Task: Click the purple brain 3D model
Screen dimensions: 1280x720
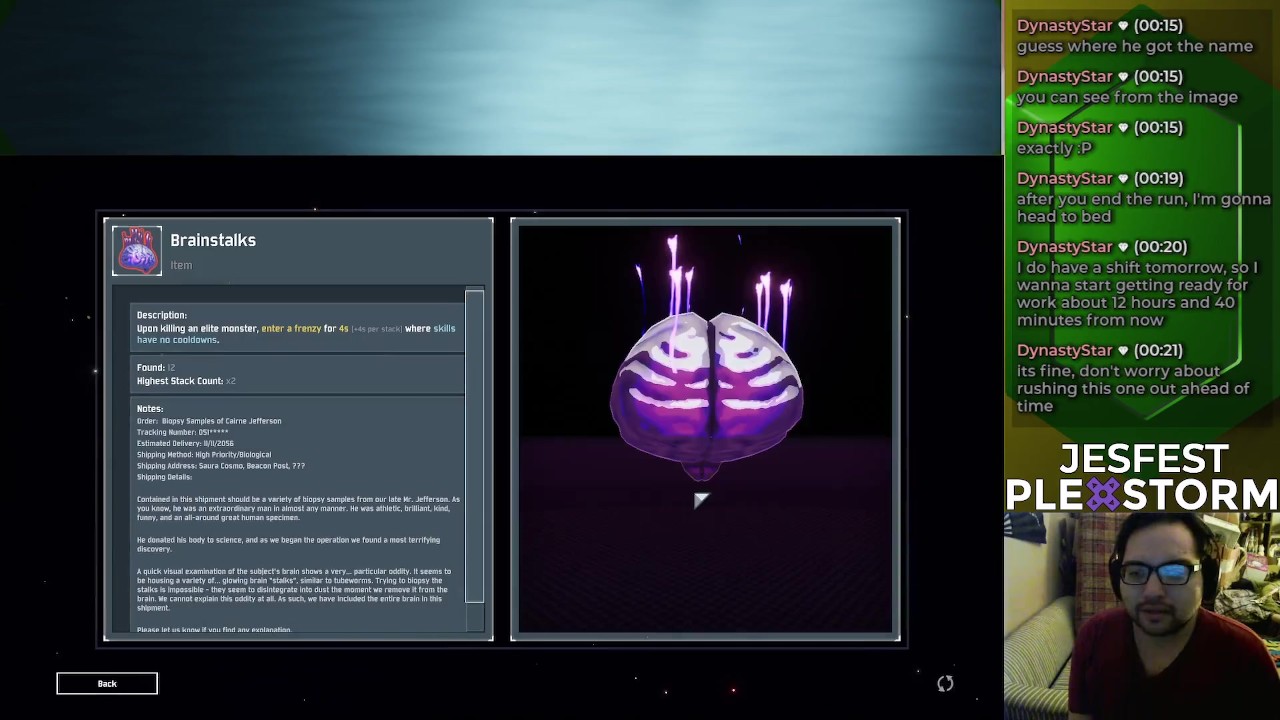Action: 706,390
